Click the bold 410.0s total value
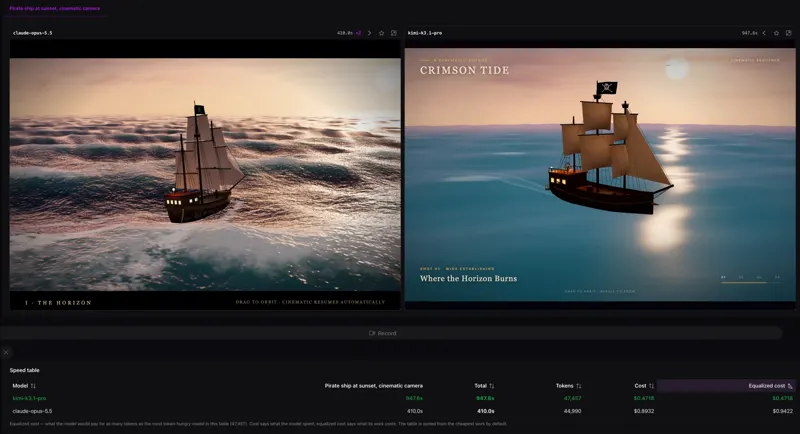The width and height of the screenshot is (800, 434). [486, 411]
